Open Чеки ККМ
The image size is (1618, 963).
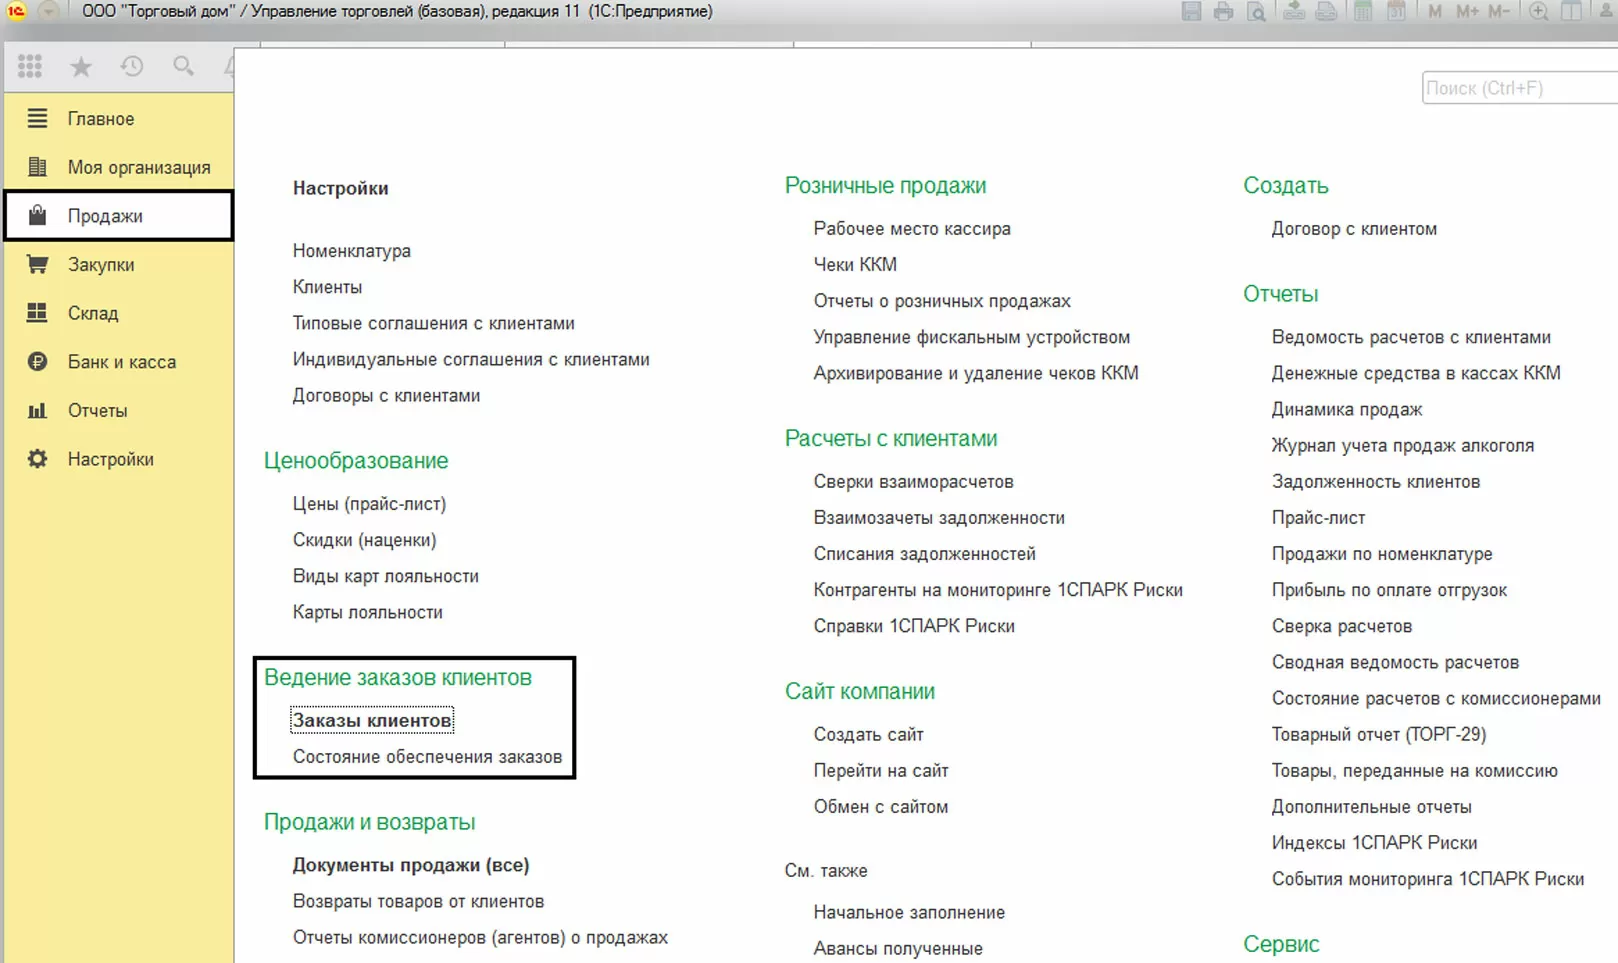coord(855,264)
